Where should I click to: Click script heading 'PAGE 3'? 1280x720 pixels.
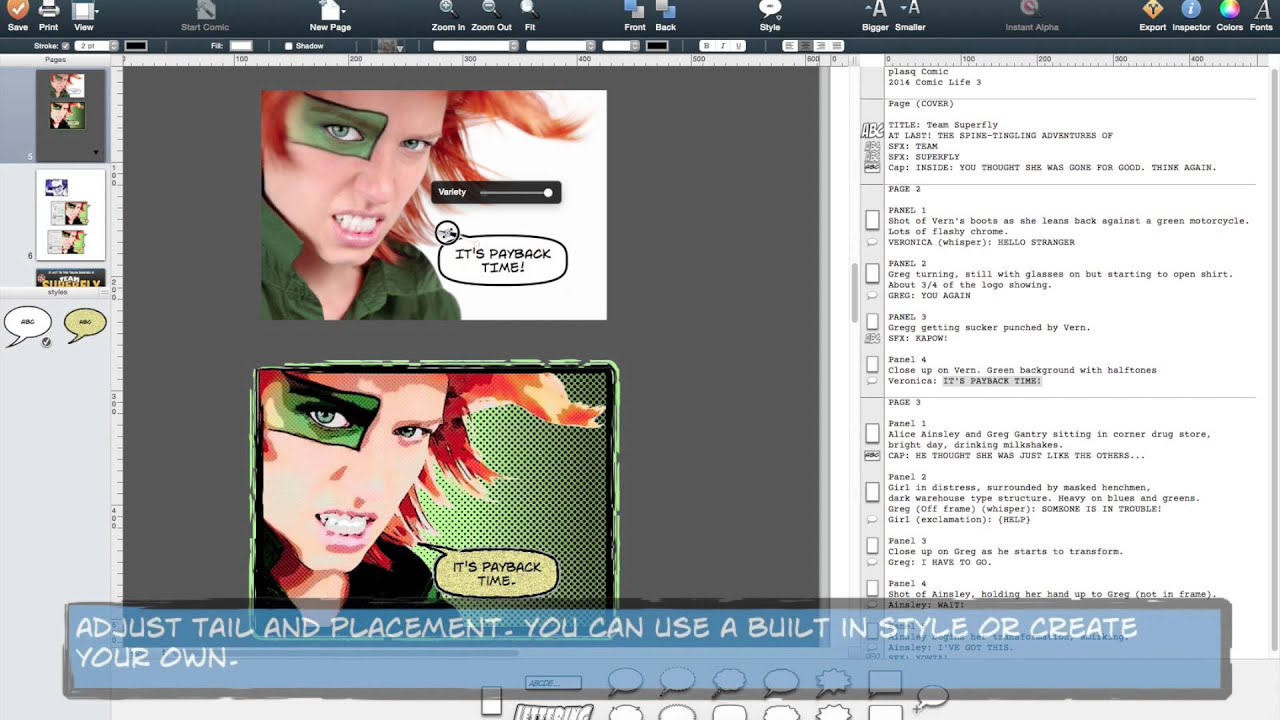904,403
